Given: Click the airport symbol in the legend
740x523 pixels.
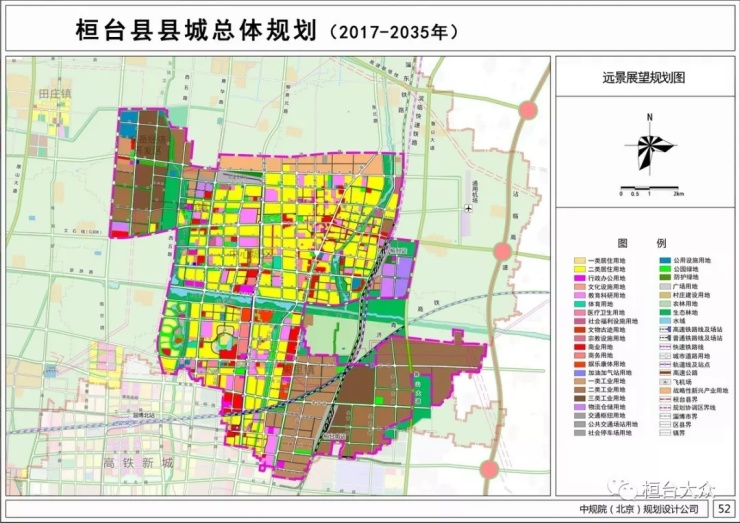Looking at the screenshot, I should click(665, 382).
